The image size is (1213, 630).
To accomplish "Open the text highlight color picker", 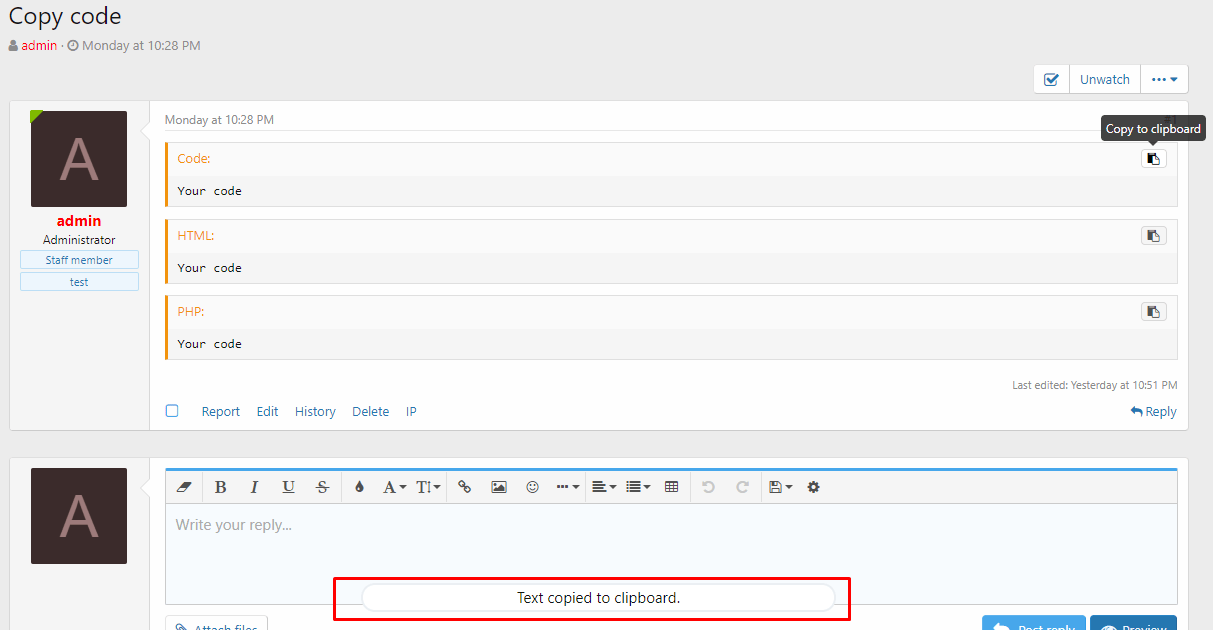I will [x=359, y=487].
